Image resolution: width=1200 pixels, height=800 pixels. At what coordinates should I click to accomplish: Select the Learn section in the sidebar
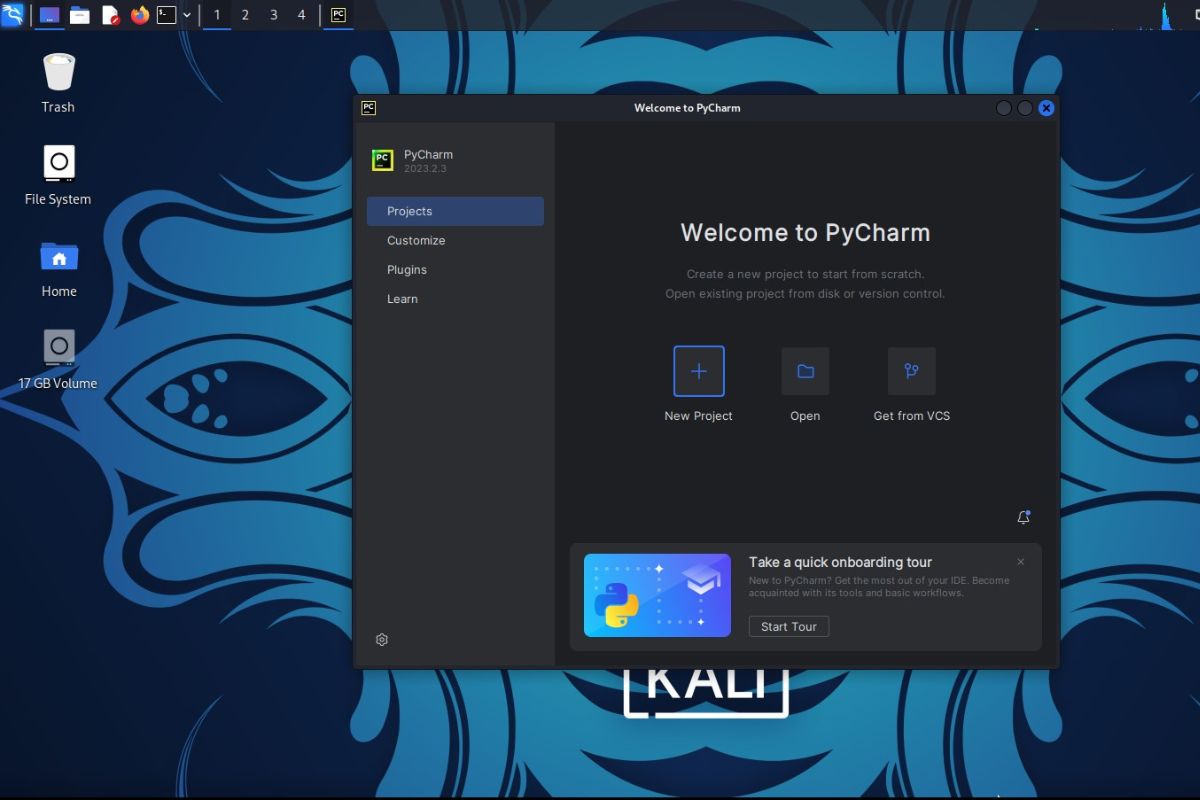click(402, 298)
